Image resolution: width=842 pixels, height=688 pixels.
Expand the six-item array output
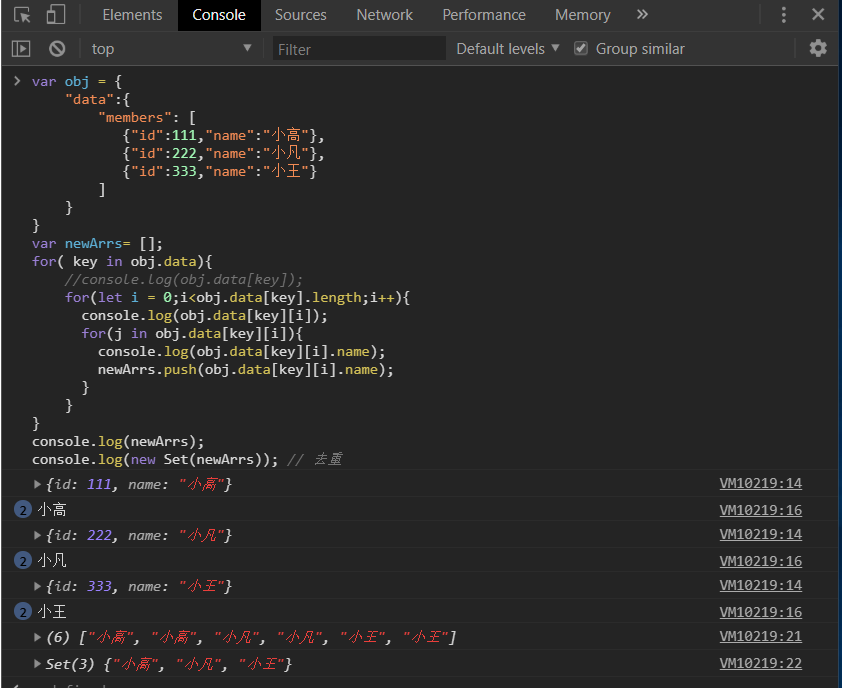click(x=38, y=637)
